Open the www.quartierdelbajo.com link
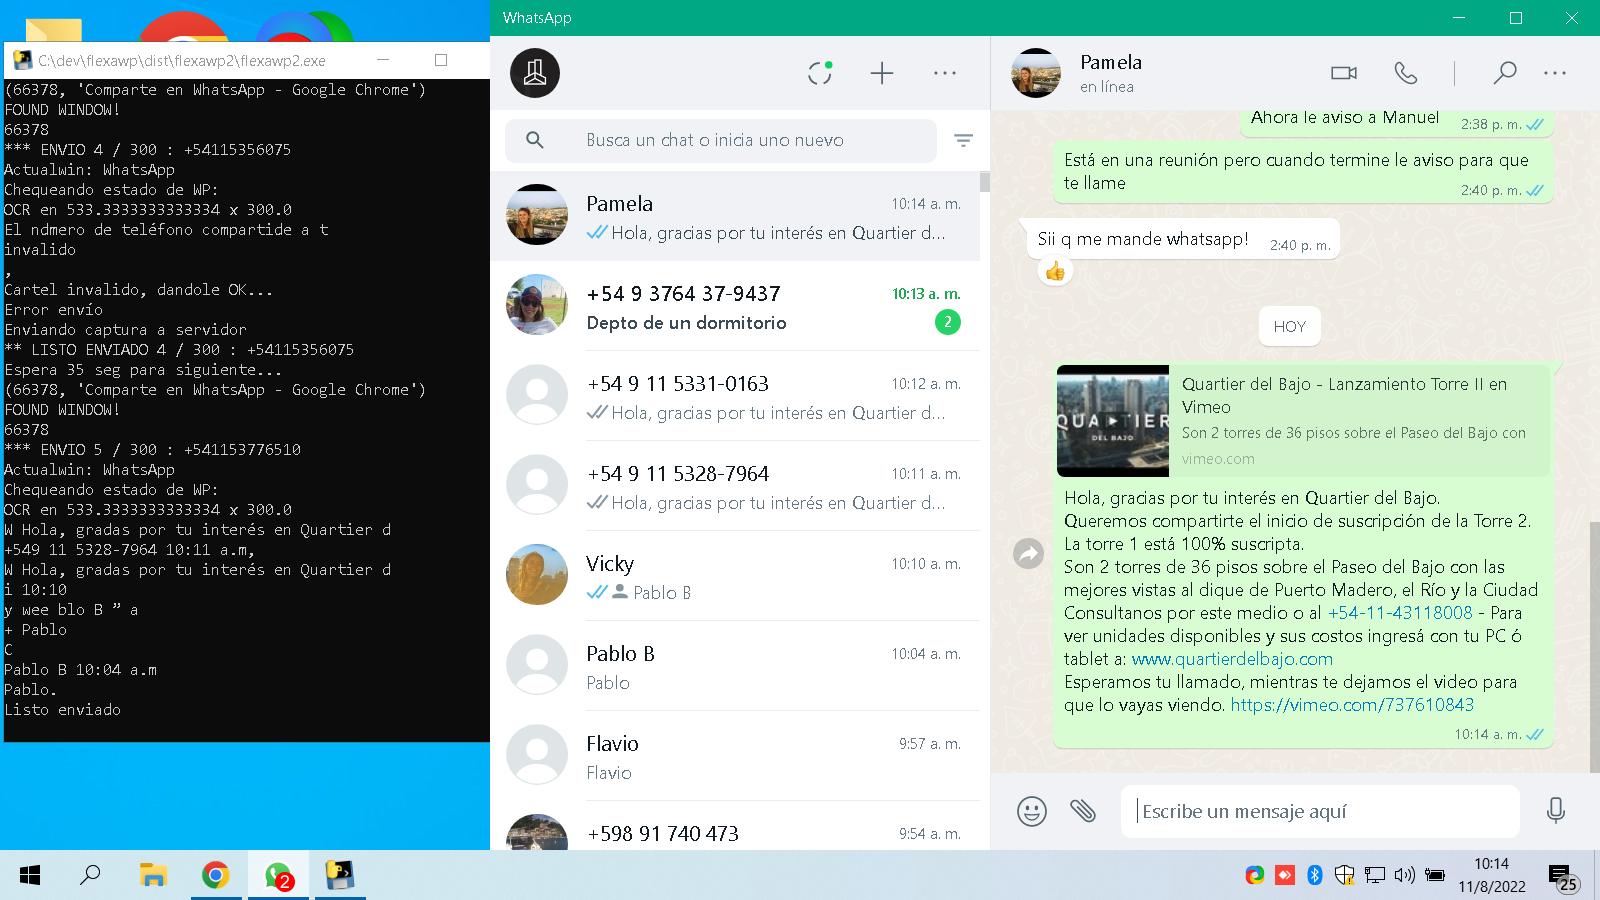The width and height of the screenshot is (1600, 900). 1232,659
